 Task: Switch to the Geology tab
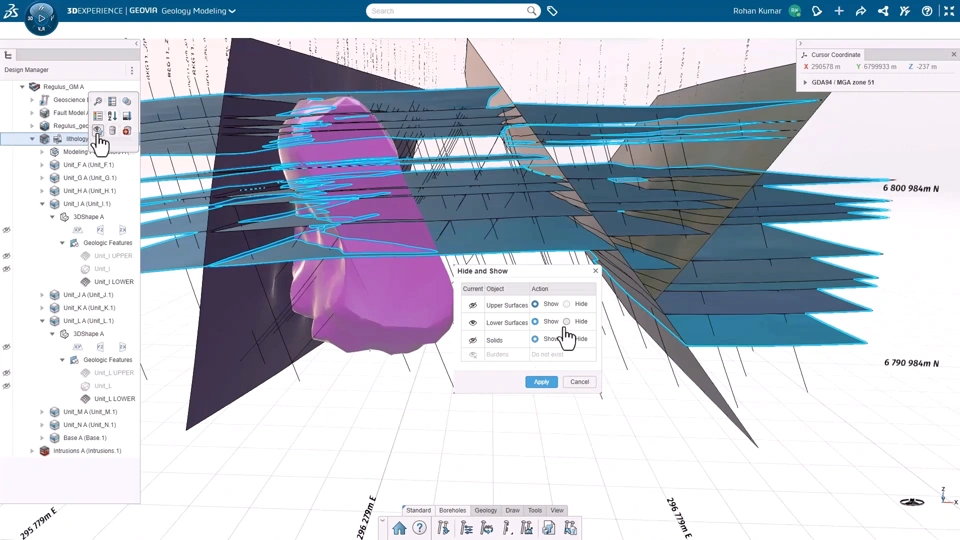point(486,511)
